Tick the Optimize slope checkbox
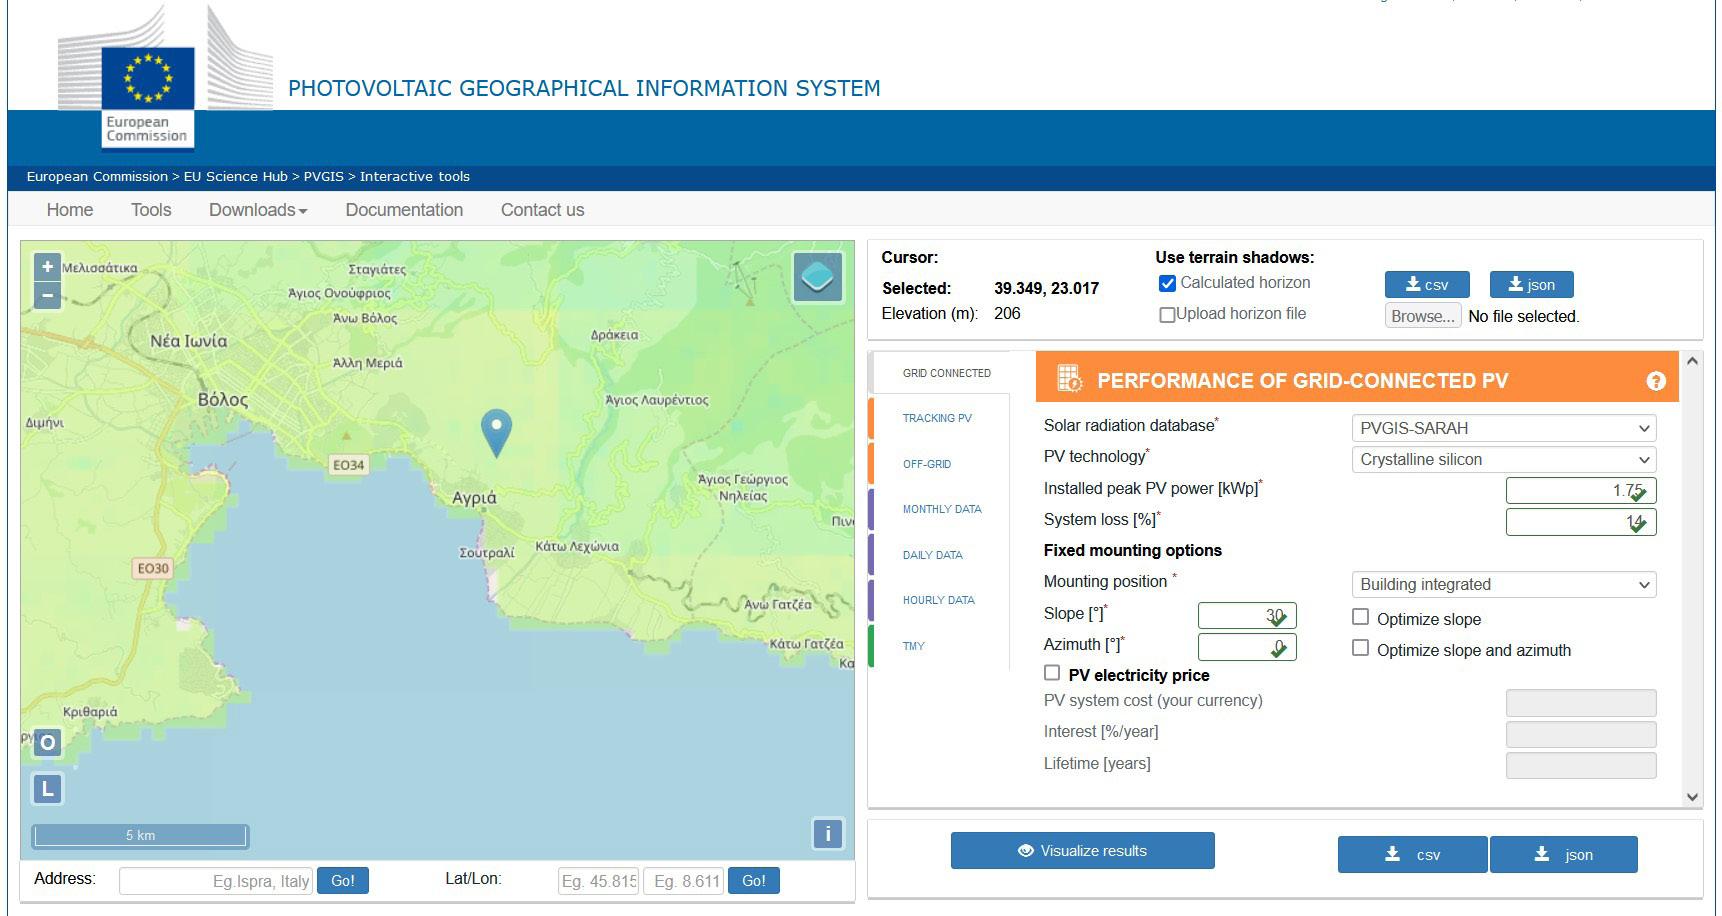Viewport: 1722px width, 916px height. click(1360, 617)
